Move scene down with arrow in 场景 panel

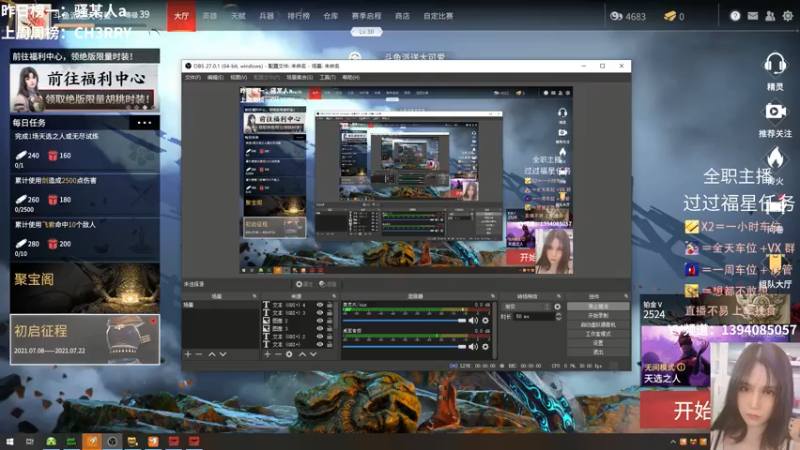[223, 354]
